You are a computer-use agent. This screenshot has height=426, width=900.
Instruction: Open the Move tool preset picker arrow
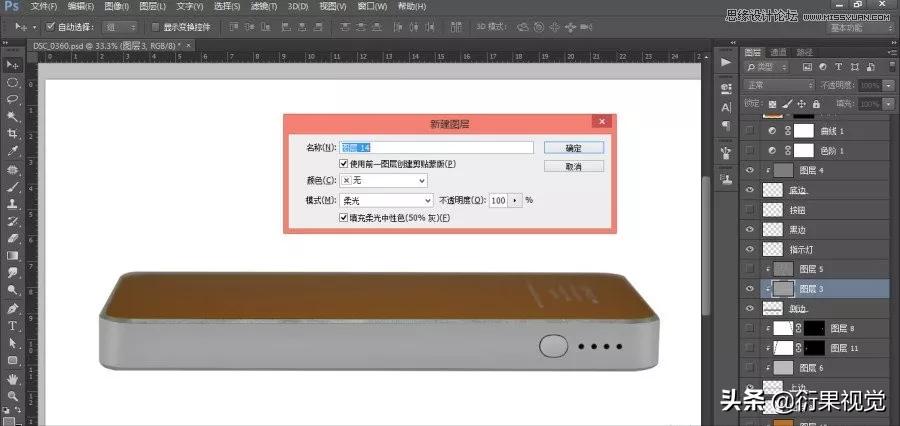click(x=34, y=27)
